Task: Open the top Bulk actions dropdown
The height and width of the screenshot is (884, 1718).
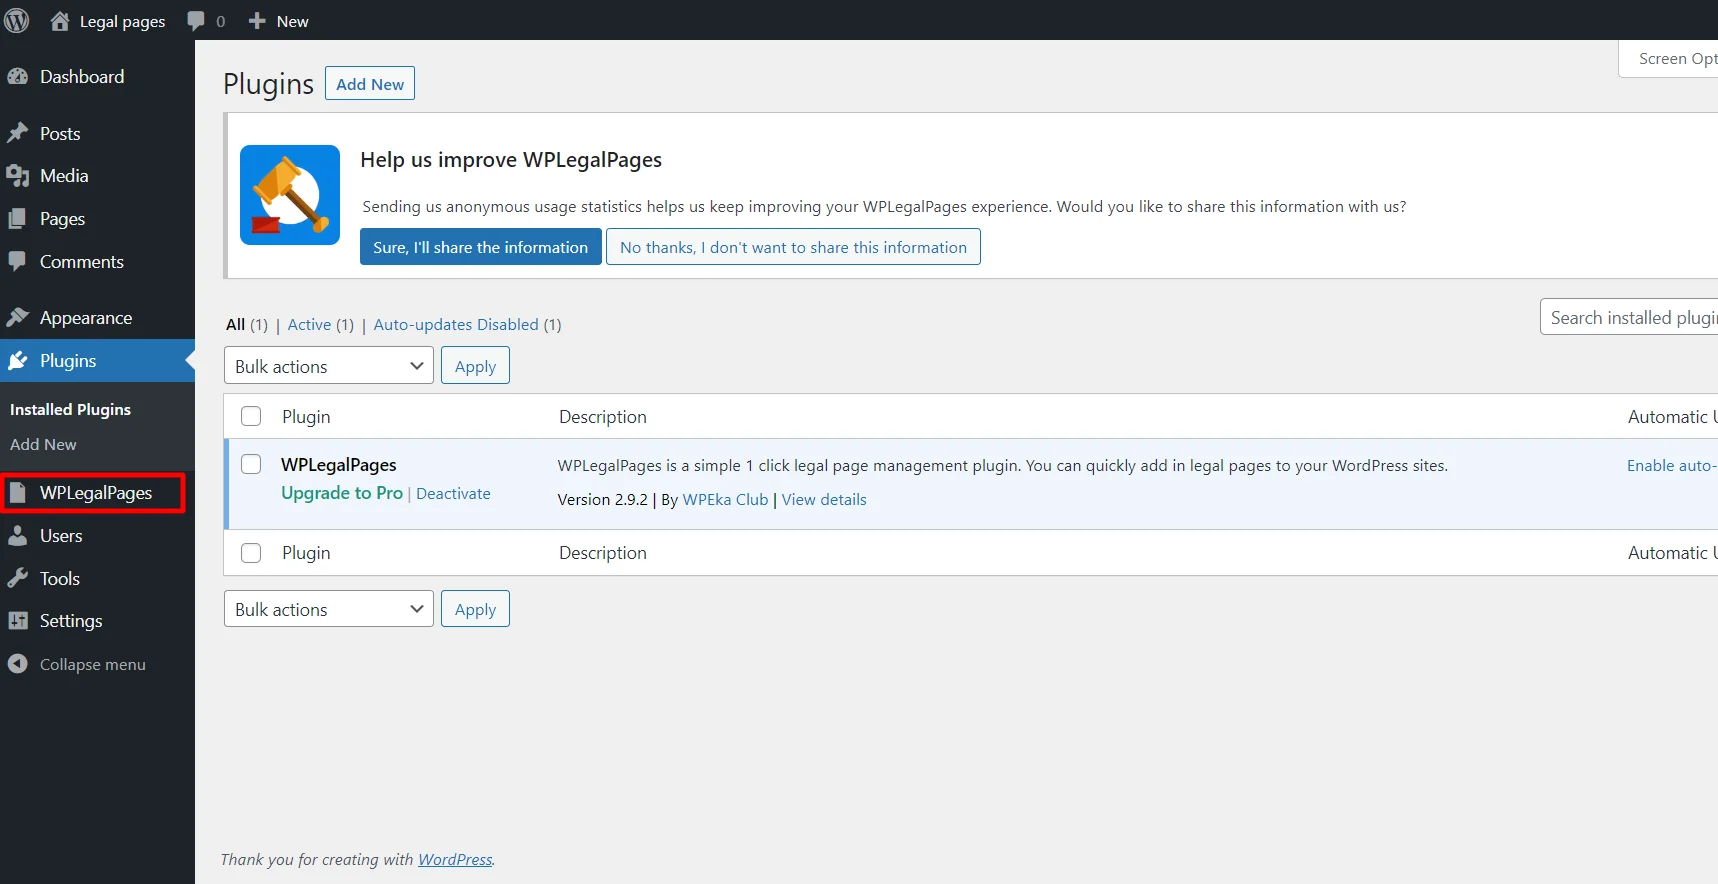Action: pos(329,366)
